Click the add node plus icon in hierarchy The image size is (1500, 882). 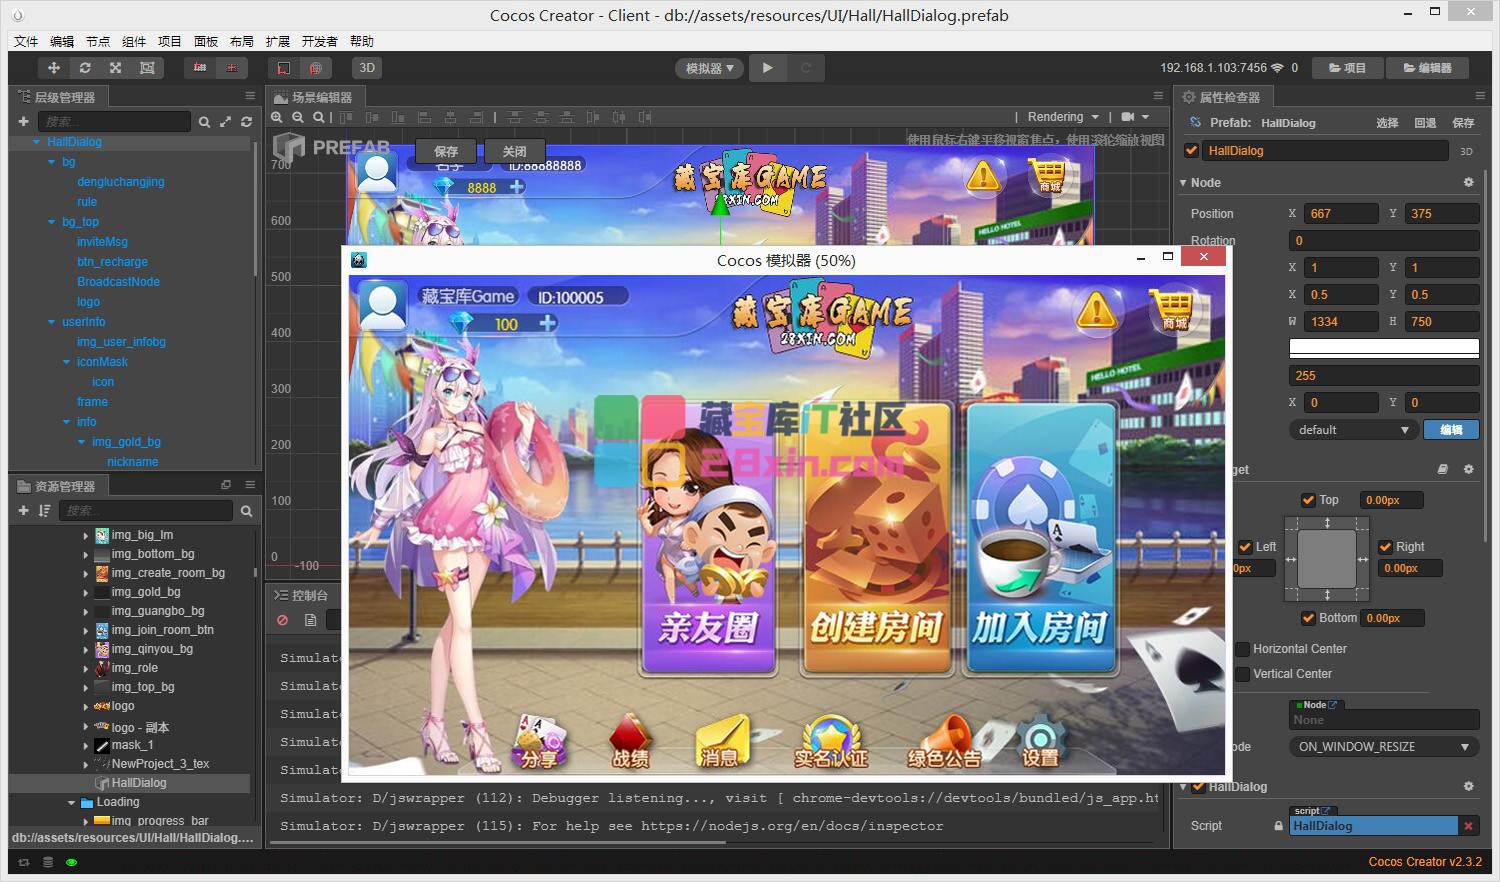23,122
